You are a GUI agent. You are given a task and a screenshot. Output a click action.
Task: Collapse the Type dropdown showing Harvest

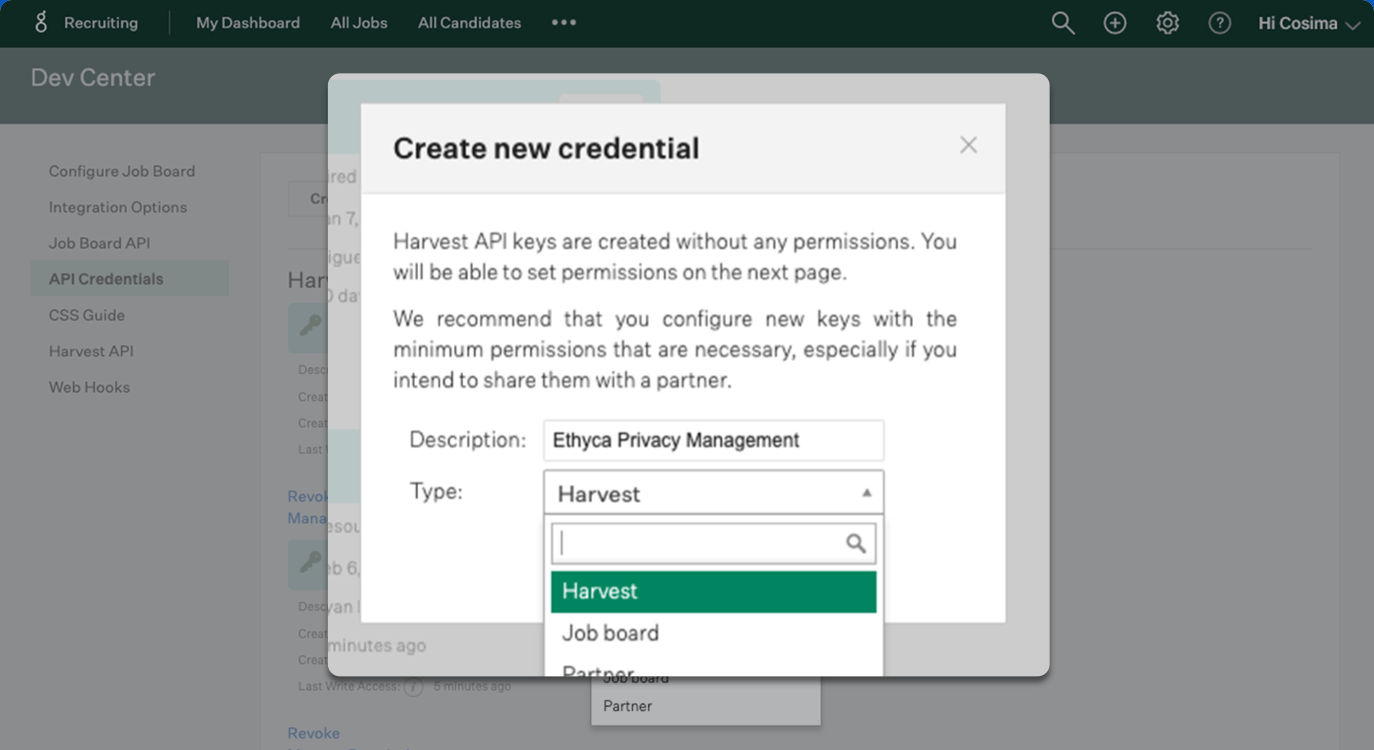click(x=714, y=493)
